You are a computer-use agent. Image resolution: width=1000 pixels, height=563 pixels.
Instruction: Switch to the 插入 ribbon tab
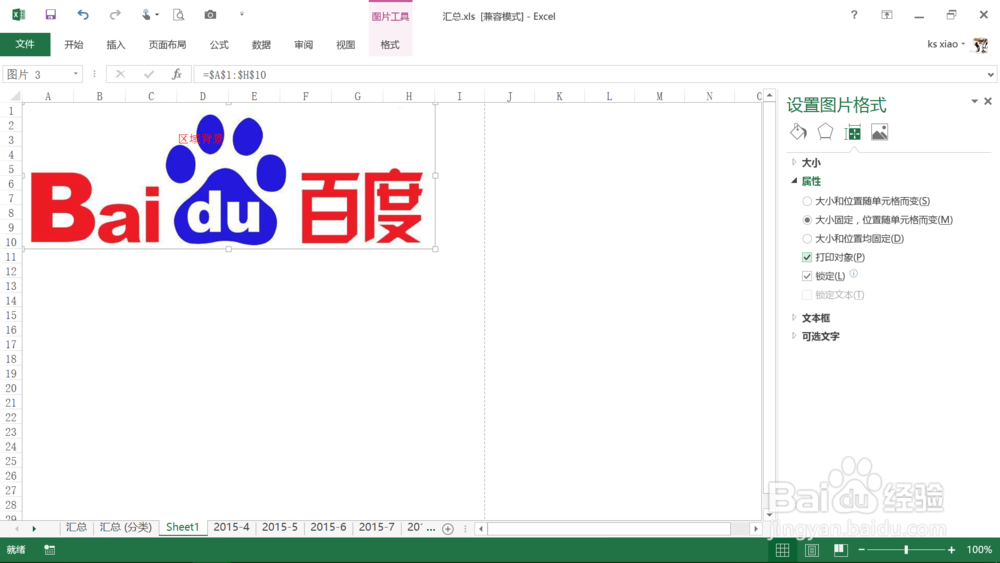pyautogui.click(x=116, y=45)
